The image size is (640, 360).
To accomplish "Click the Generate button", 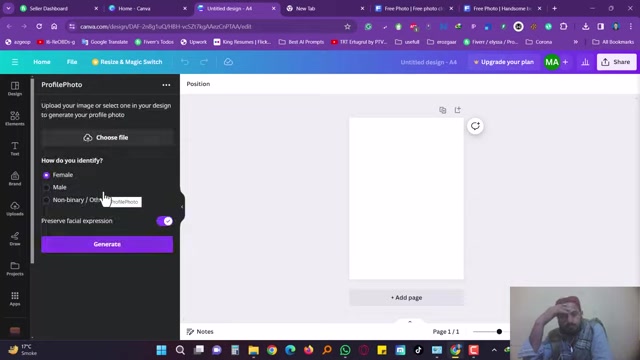I will tap(107, 244).
